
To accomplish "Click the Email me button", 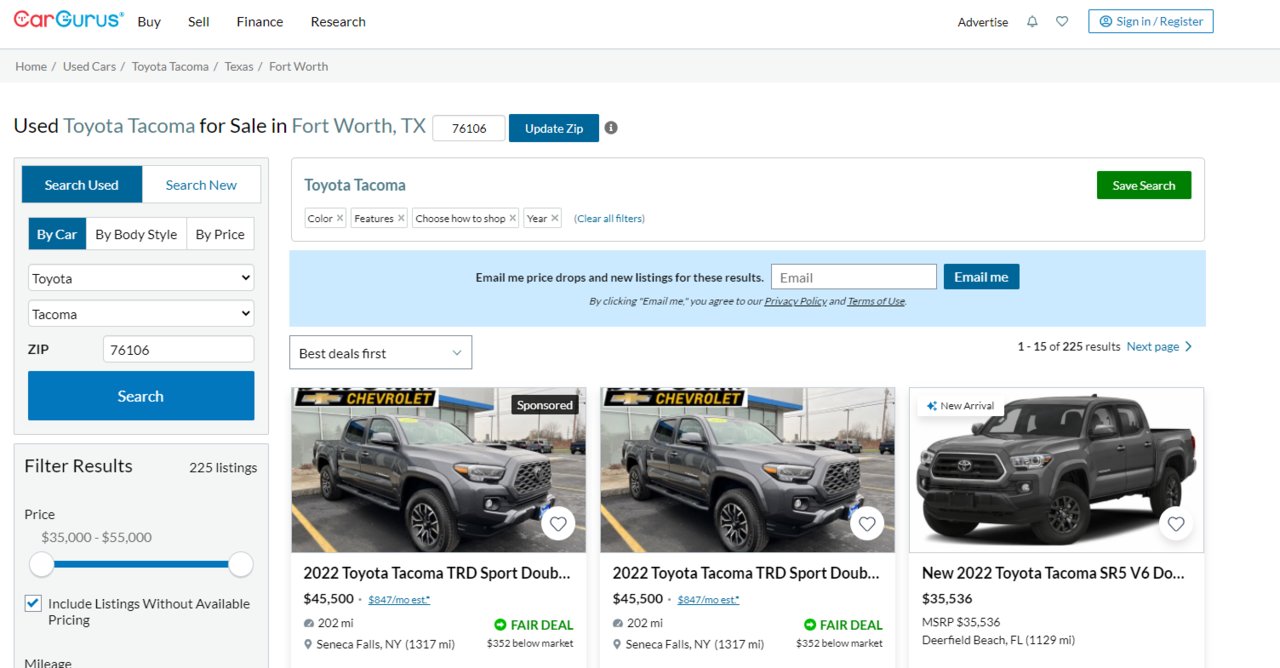I will pos(981,277).
